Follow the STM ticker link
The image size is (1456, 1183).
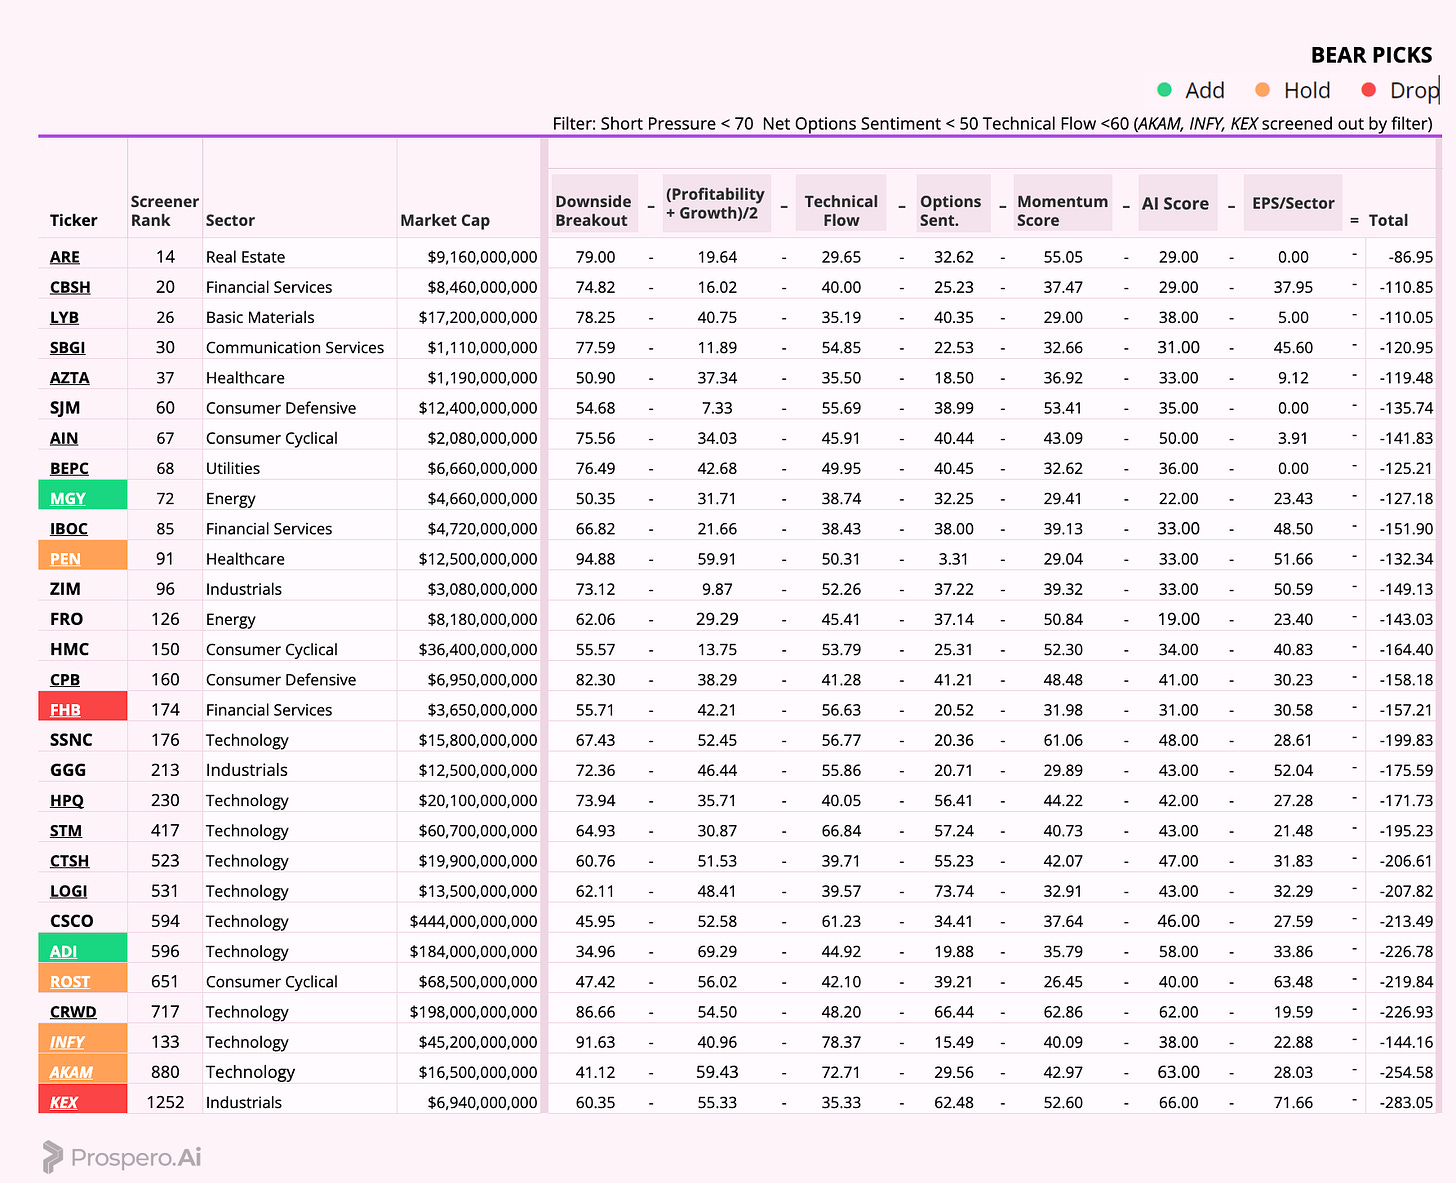(x=66, y=830)
